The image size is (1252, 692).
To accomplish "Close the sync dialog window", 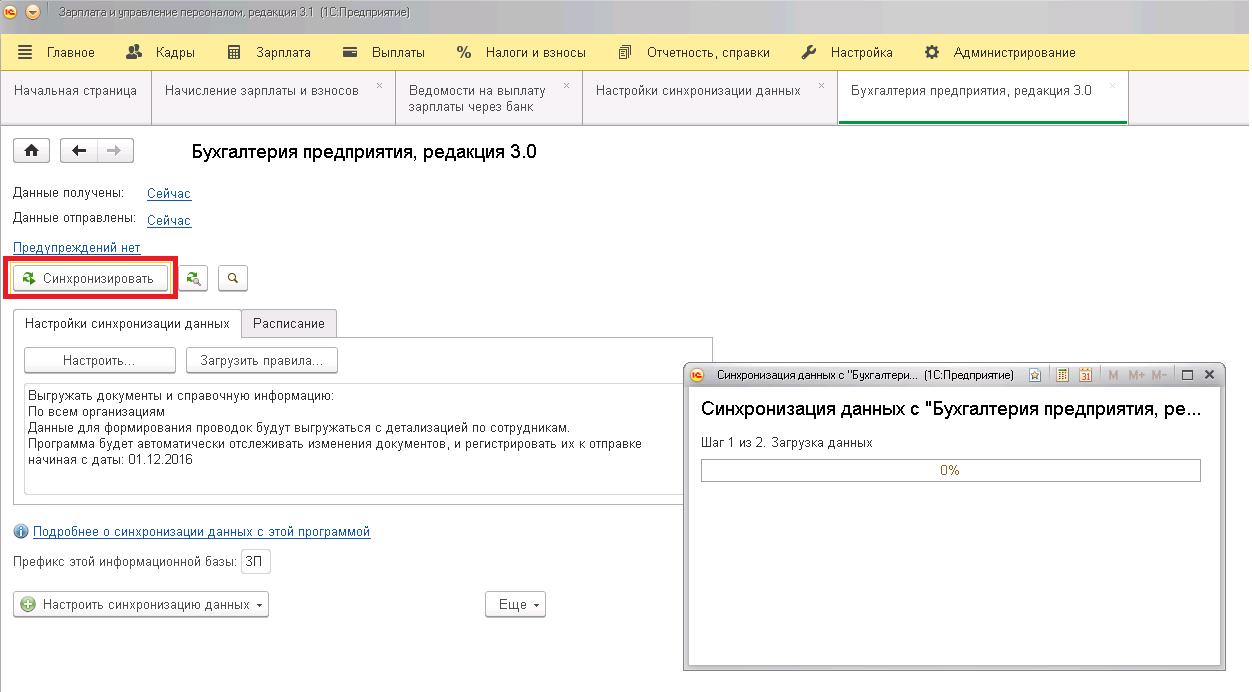I will 1209,375.
